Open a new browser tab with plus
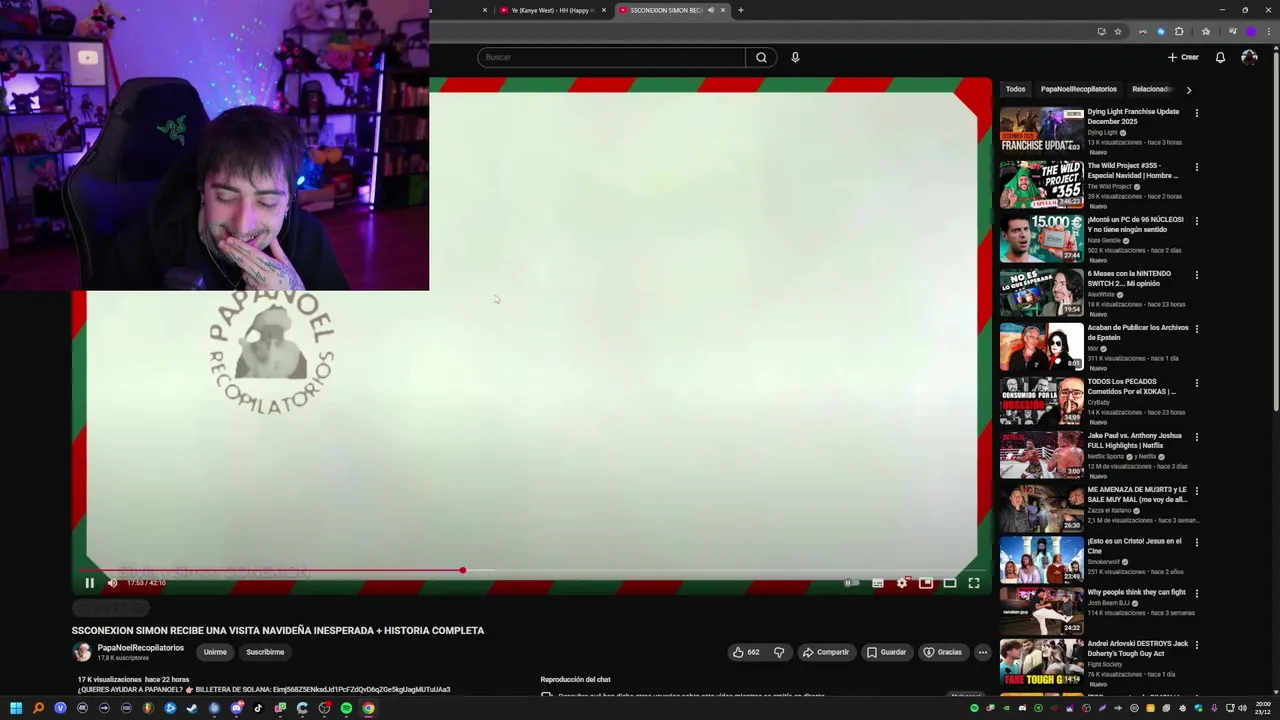 [x=740, y=10]
